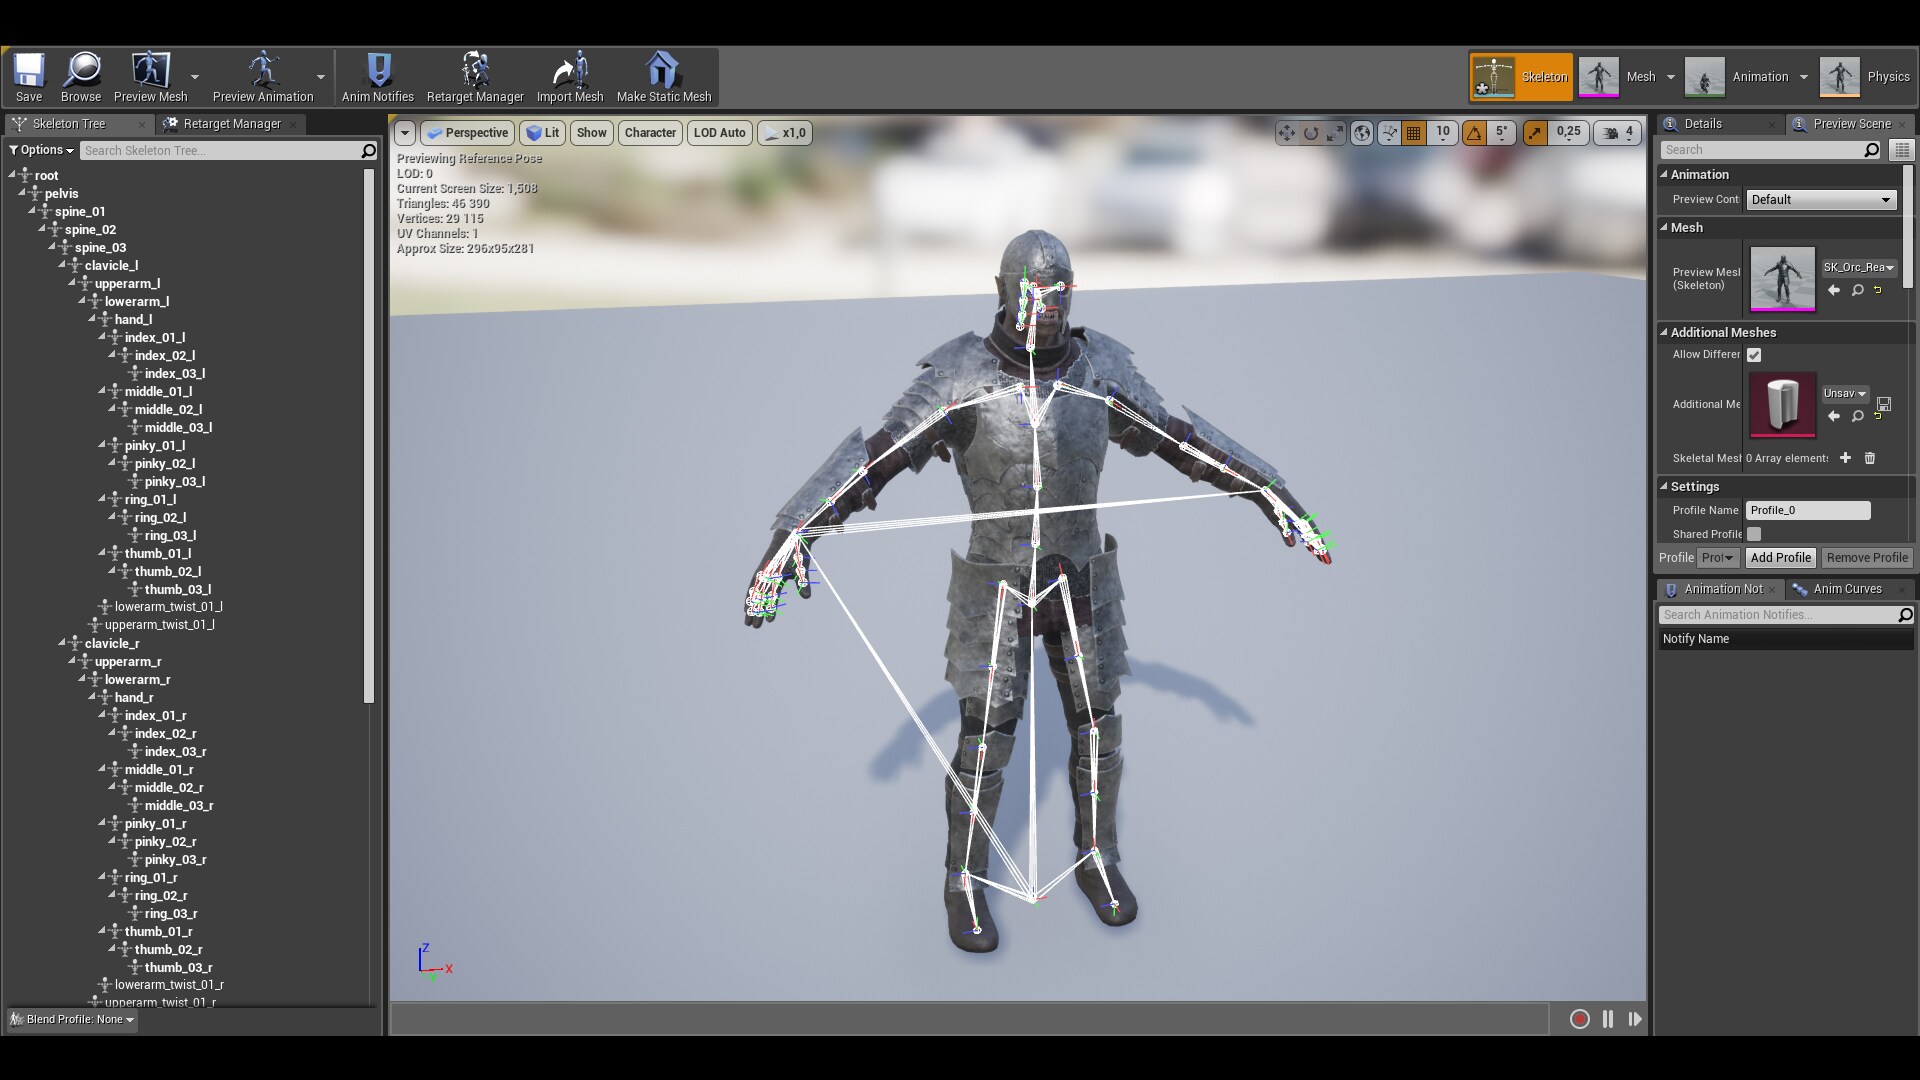This screenshot has width=1920, height=1080.
Task: Enable the Shared Profile checkbox
Action: [x=1755, y=534]
